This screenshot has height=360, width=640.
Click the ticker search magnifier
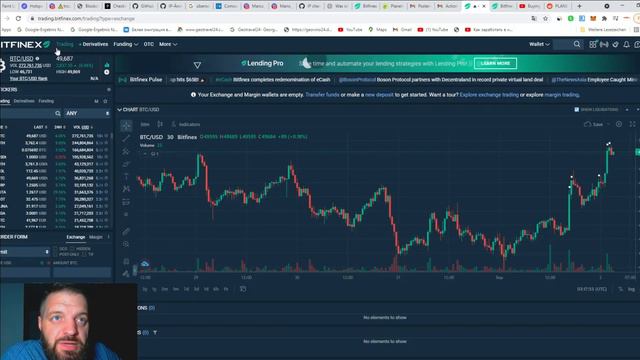coord(58,113)
